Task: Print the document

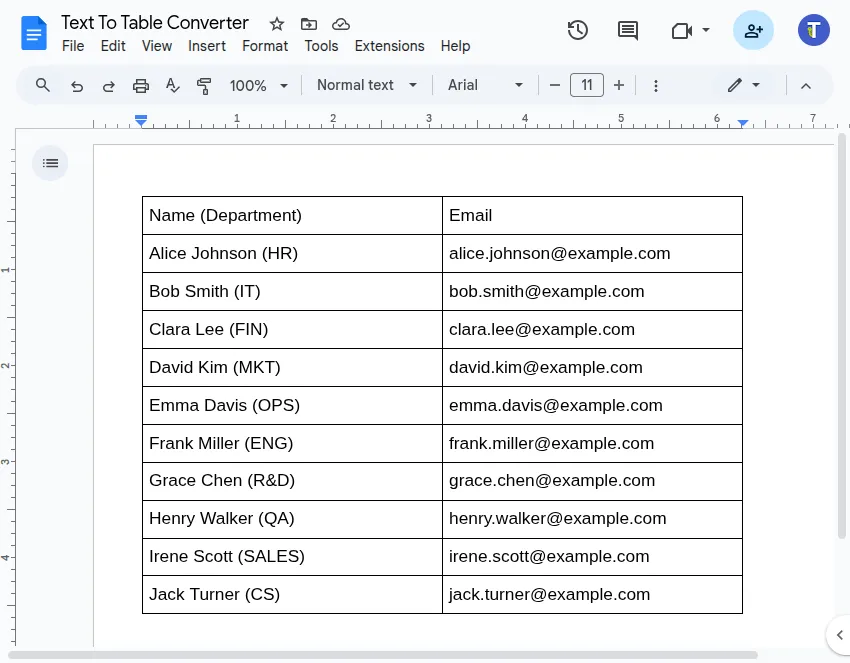Action: pos(141,85)
